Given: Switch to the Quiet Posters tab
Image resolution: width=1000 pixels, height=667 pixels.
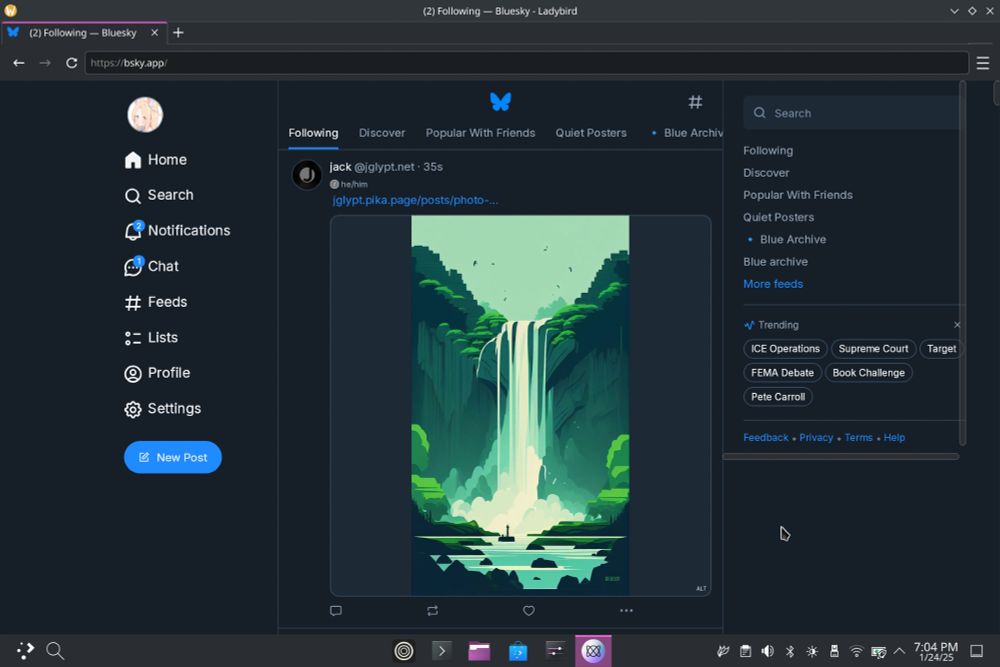Looking at the screenshot, I should (591, 133).
